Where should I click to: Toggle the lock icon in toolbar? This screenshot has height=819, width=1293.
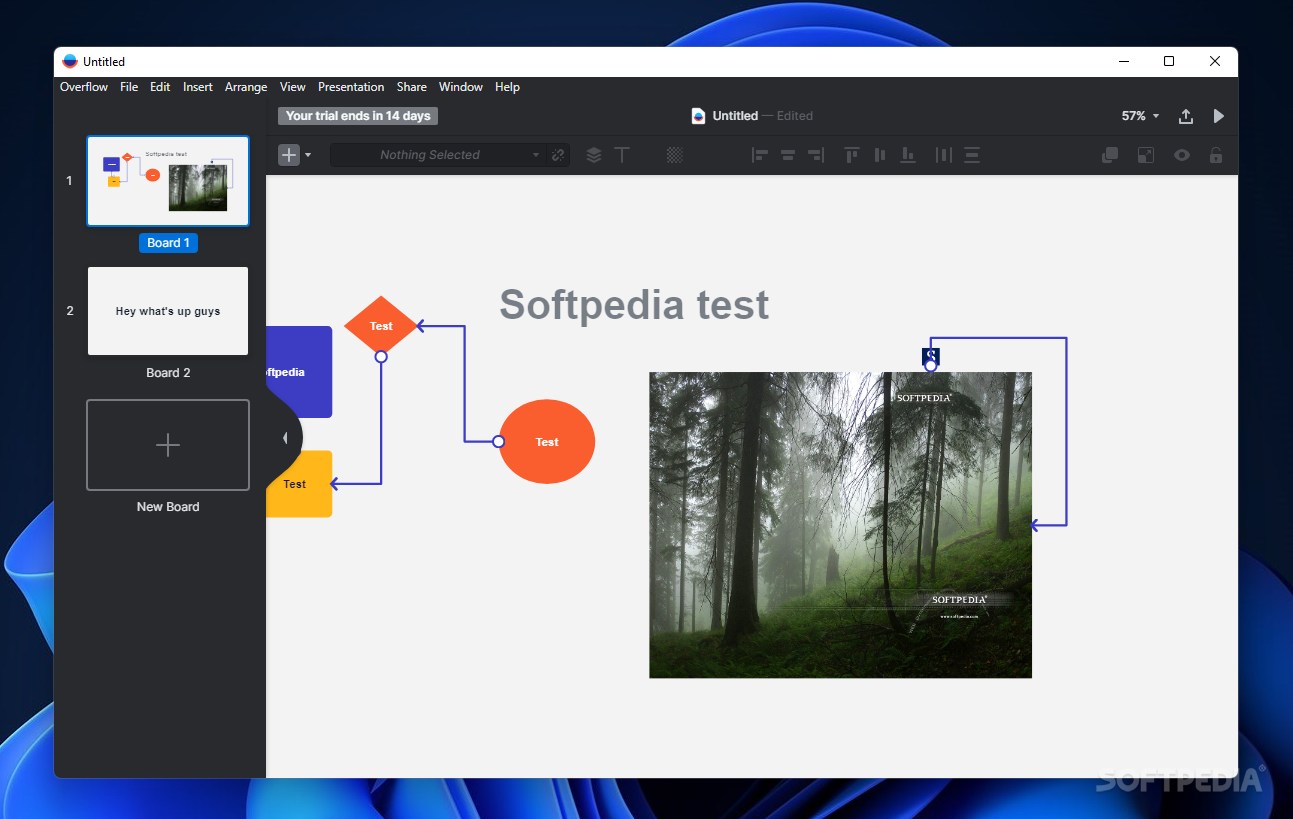pos(1216,155)
